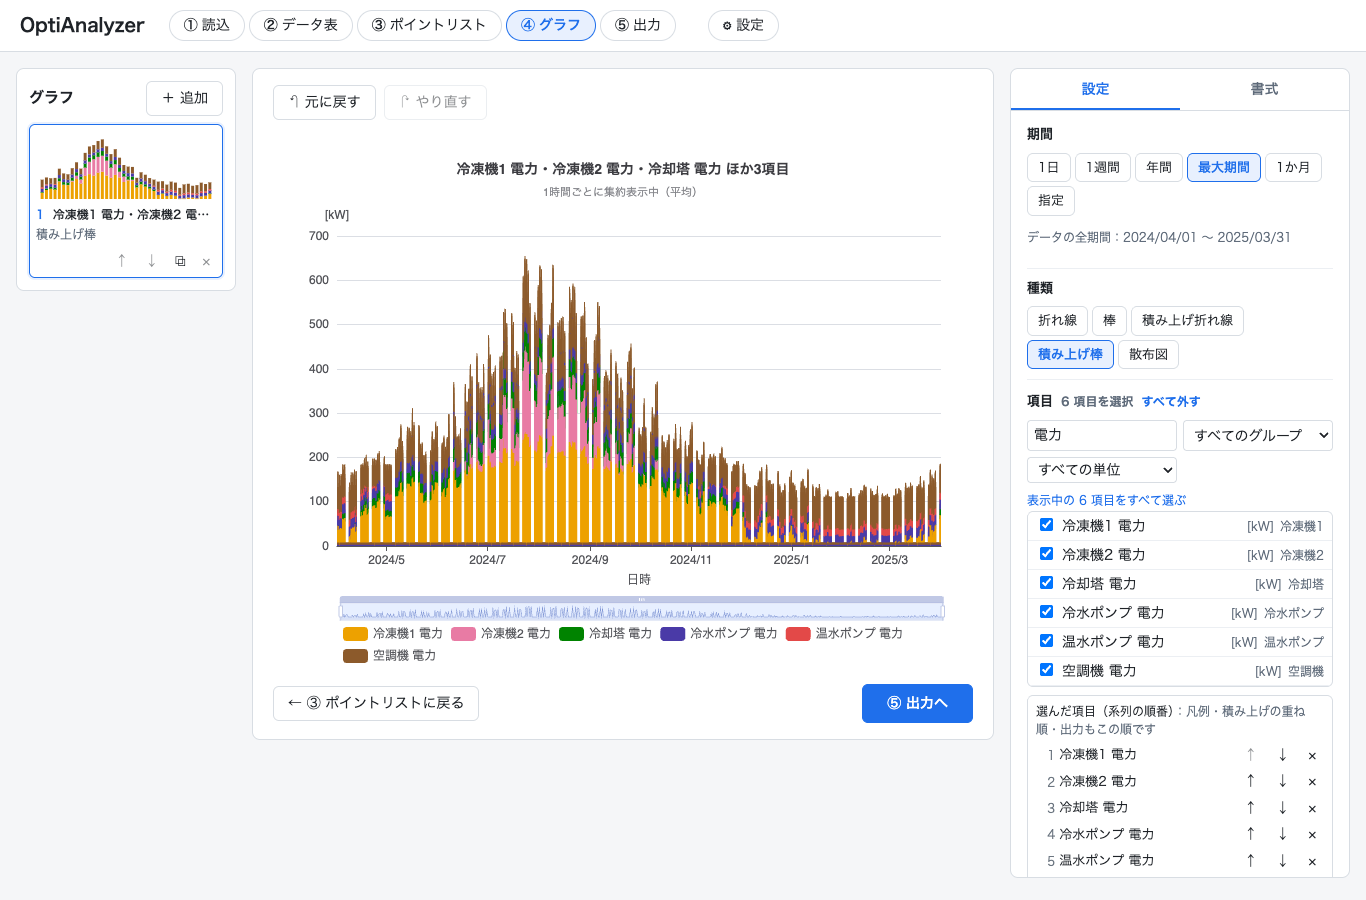1366x900 pixels.
Task: Open the ③ ポイントリスト step
Action: click(429, 25)
